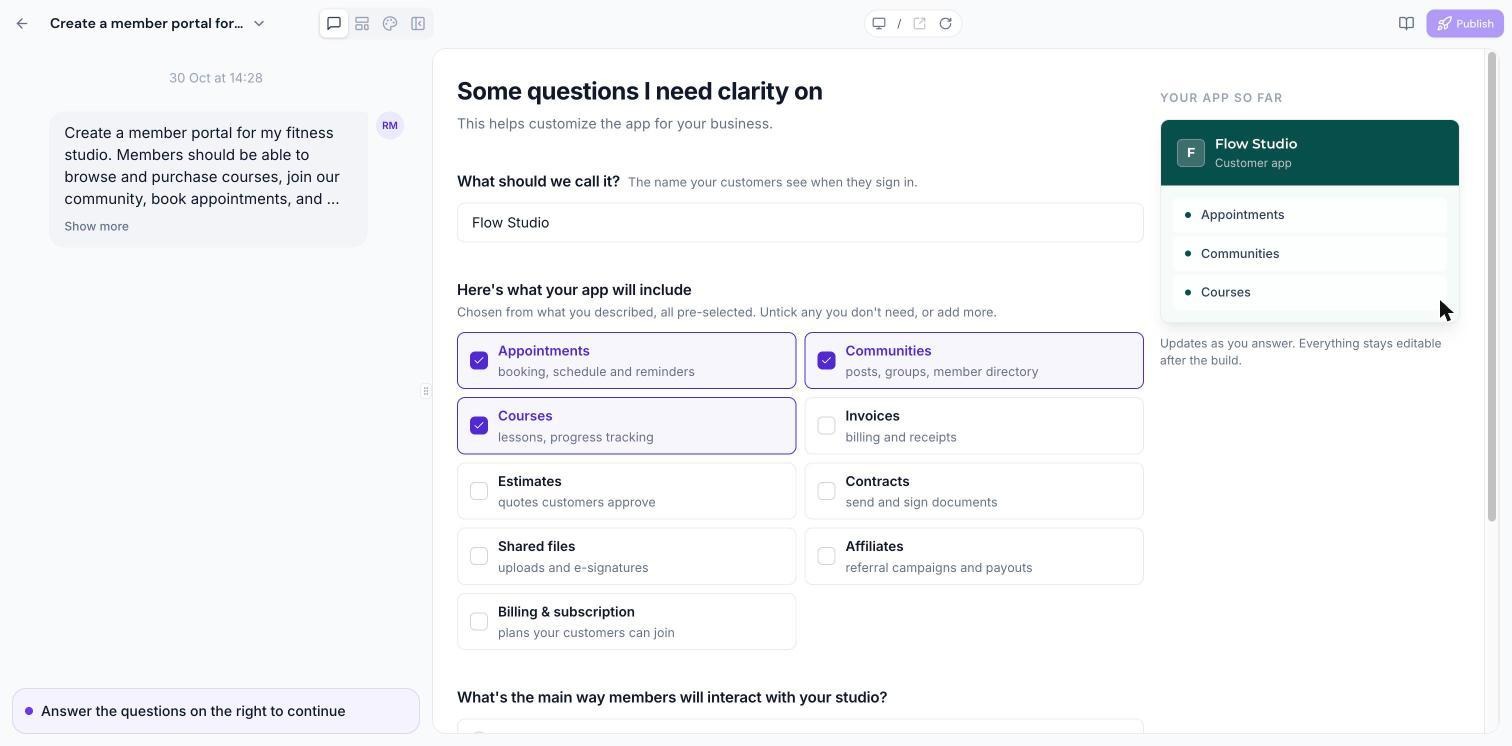Click Courses in the app preview list
Image resolution: width=1512 pixels, height=746 pixels.
[x=1310, y=292]
